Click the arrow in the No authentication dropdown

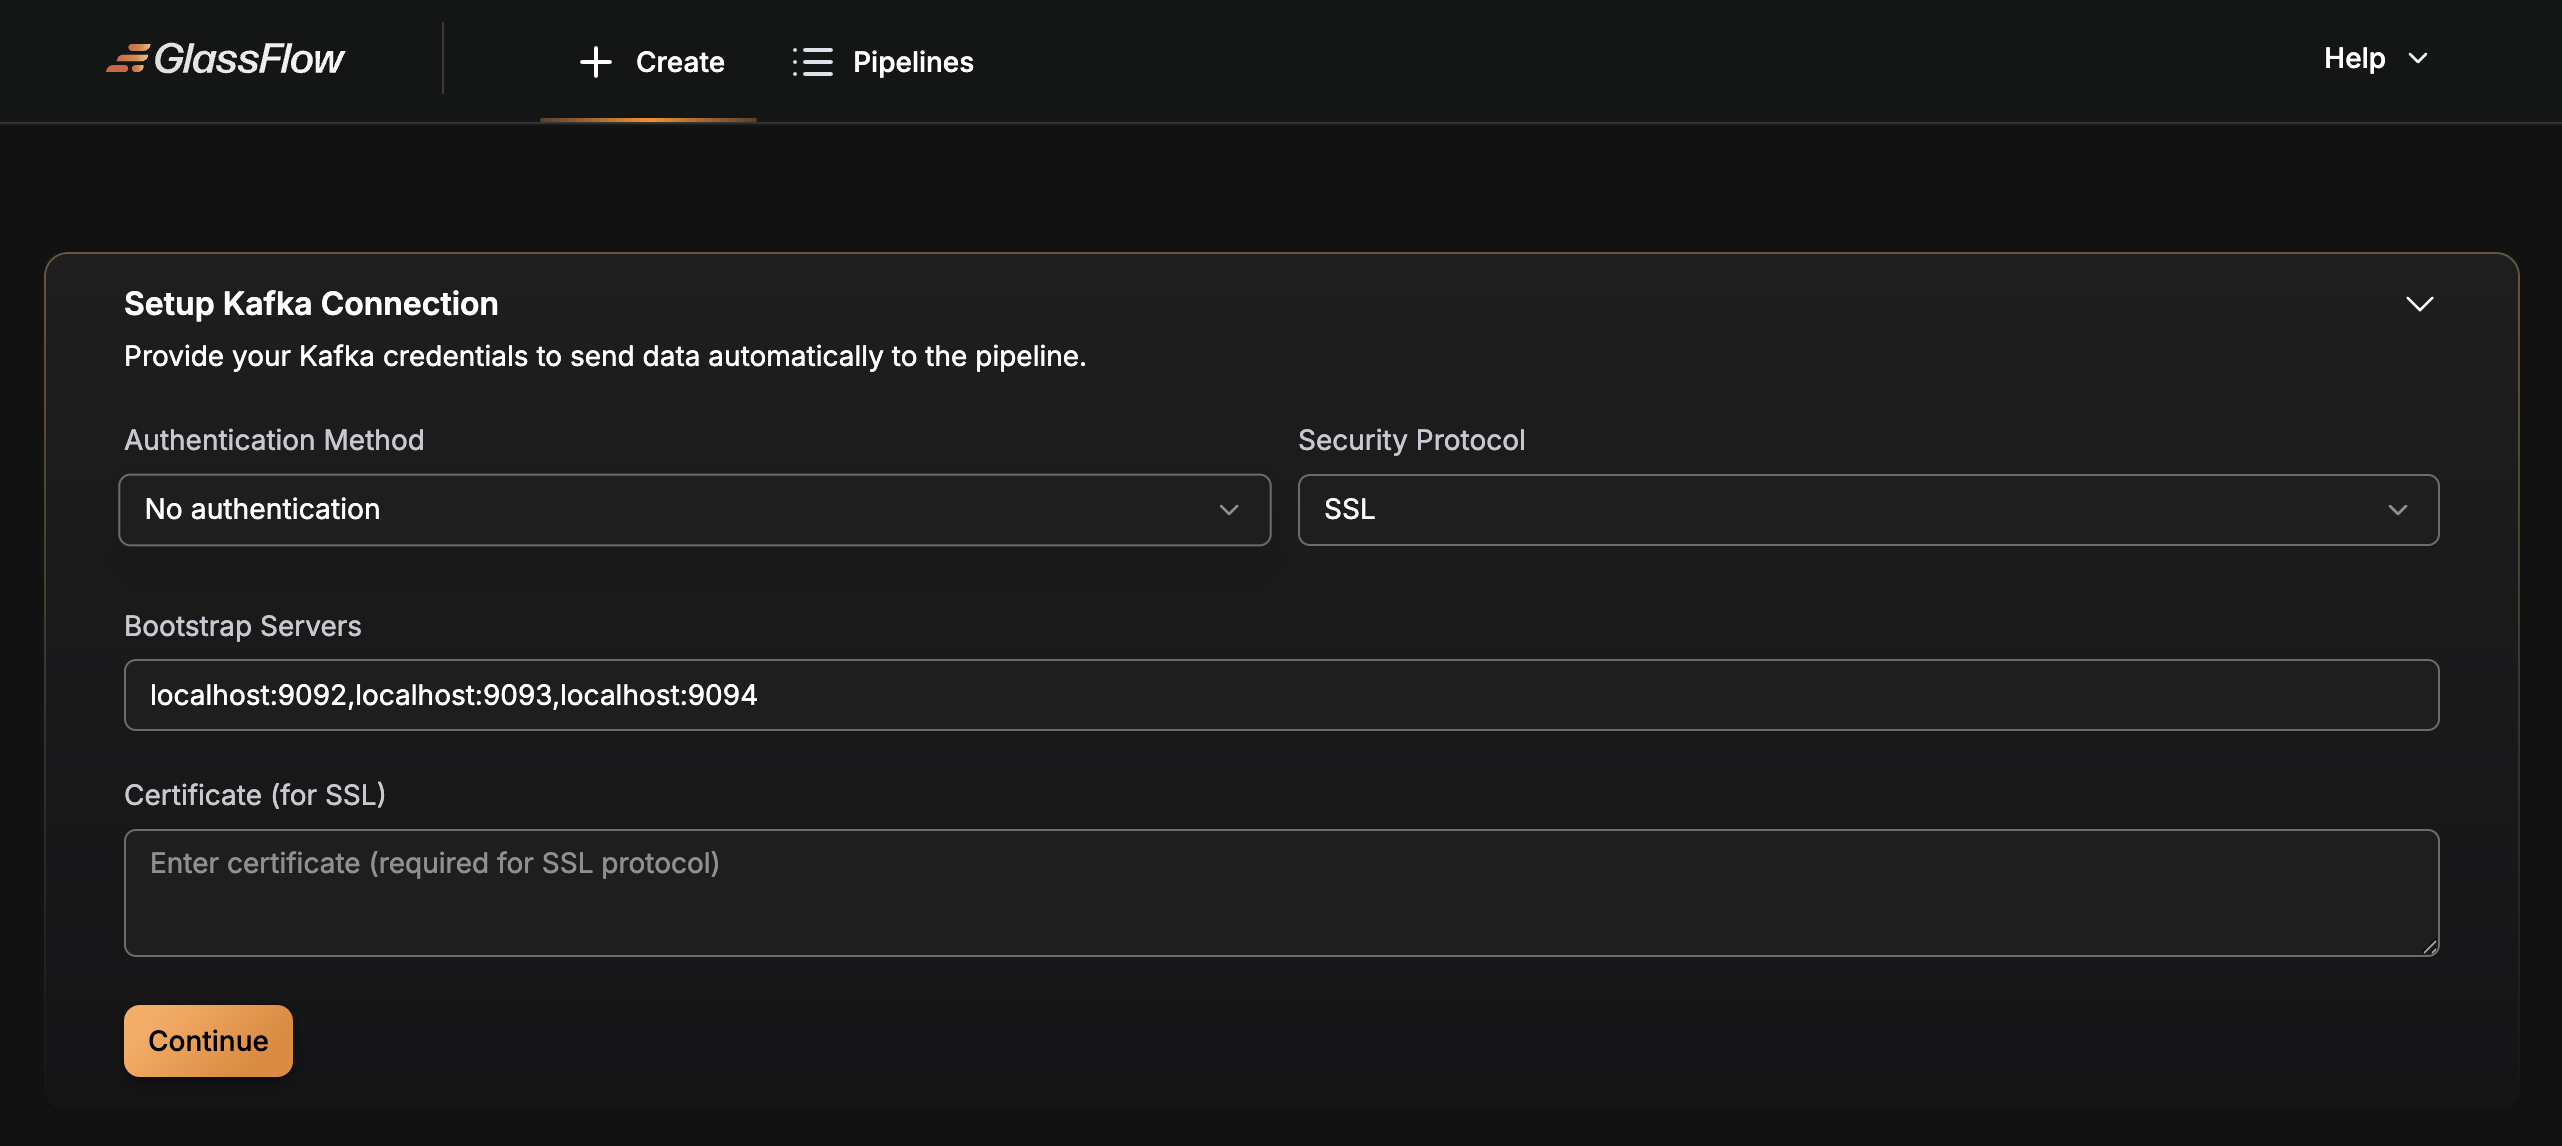point(1229,510)
